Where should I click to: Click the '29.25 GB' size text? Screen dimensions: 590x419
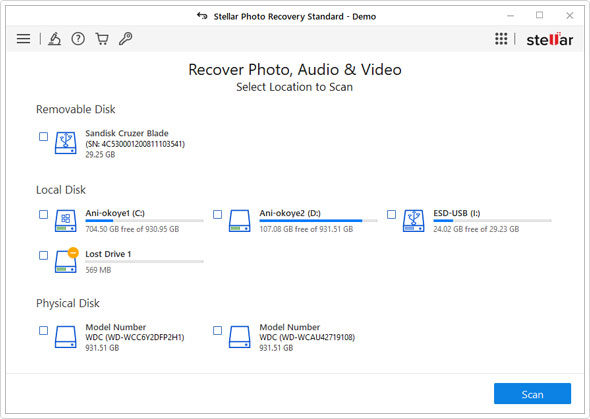[100, 154]
